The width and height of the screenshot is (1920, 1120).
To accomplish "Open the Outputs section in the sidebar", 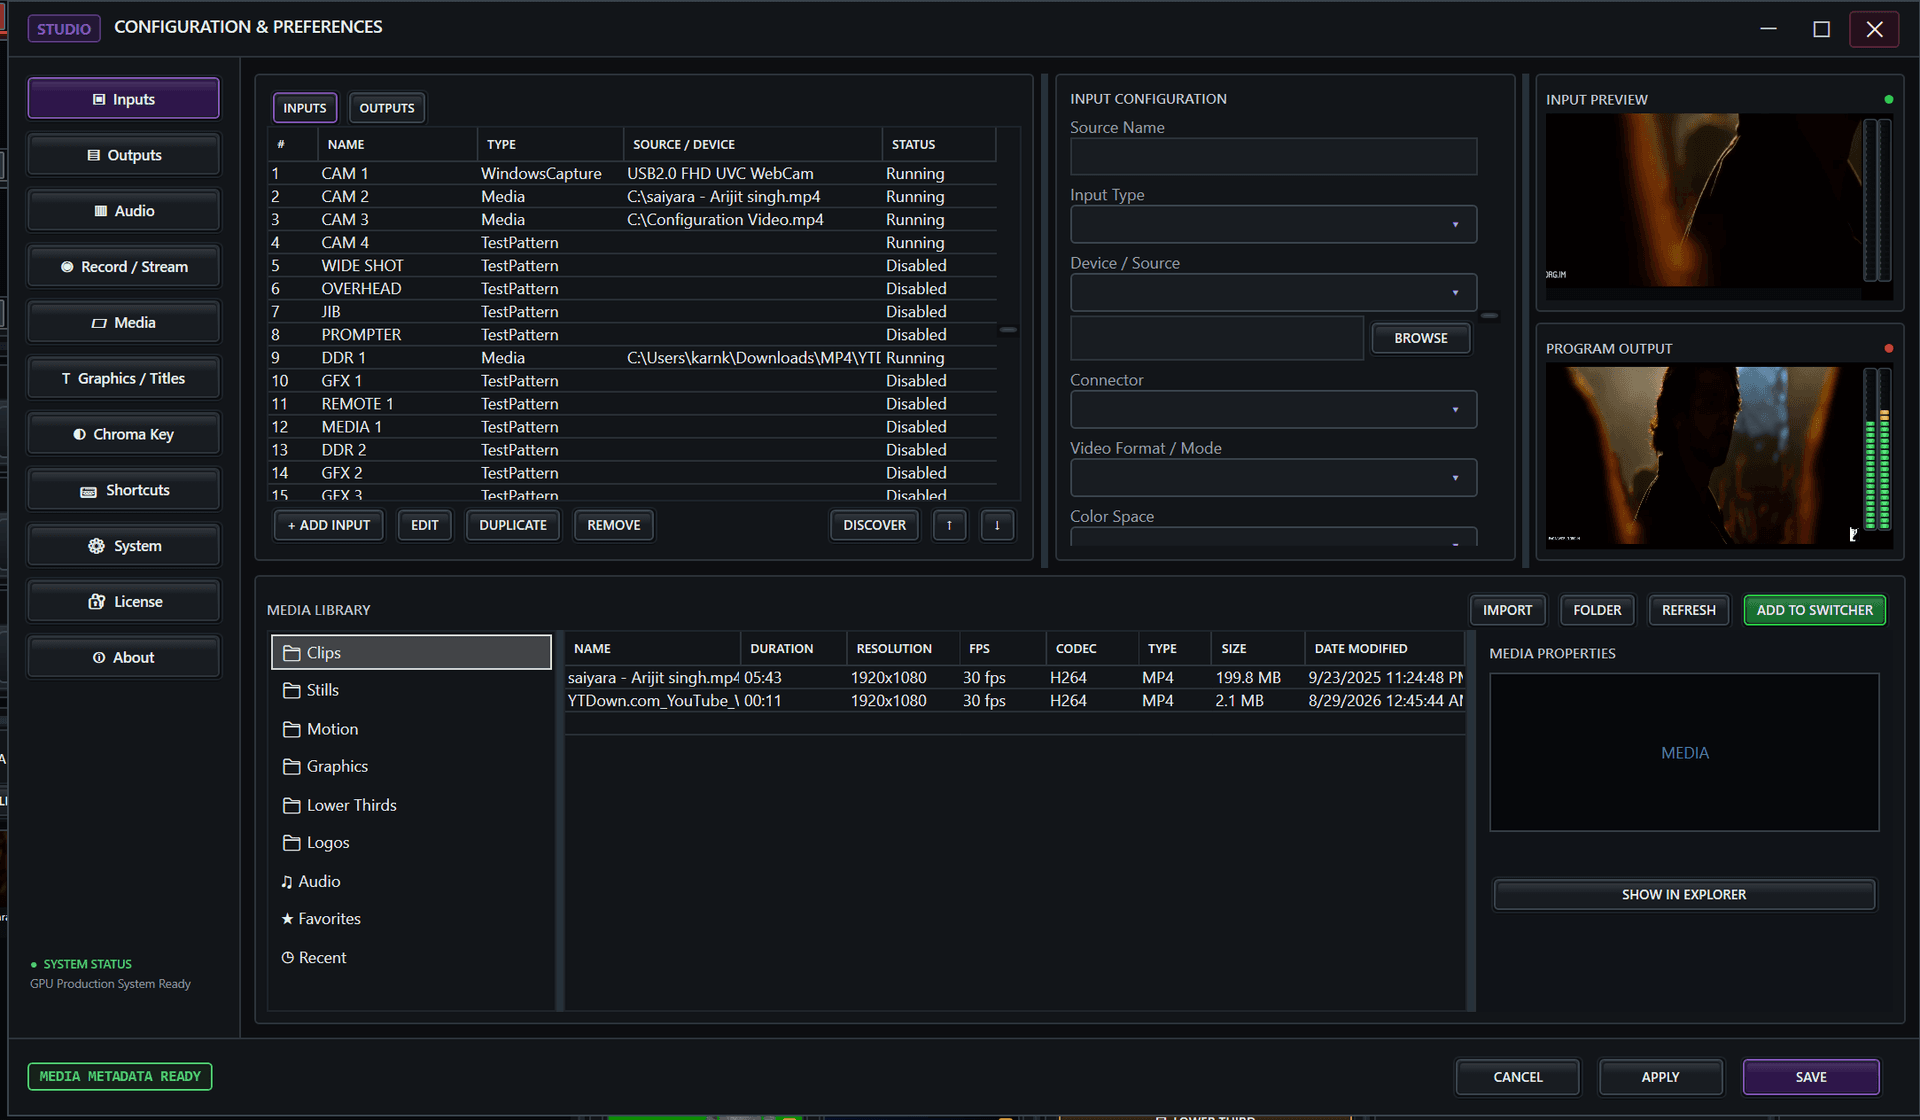I will (x=123, y=155).
